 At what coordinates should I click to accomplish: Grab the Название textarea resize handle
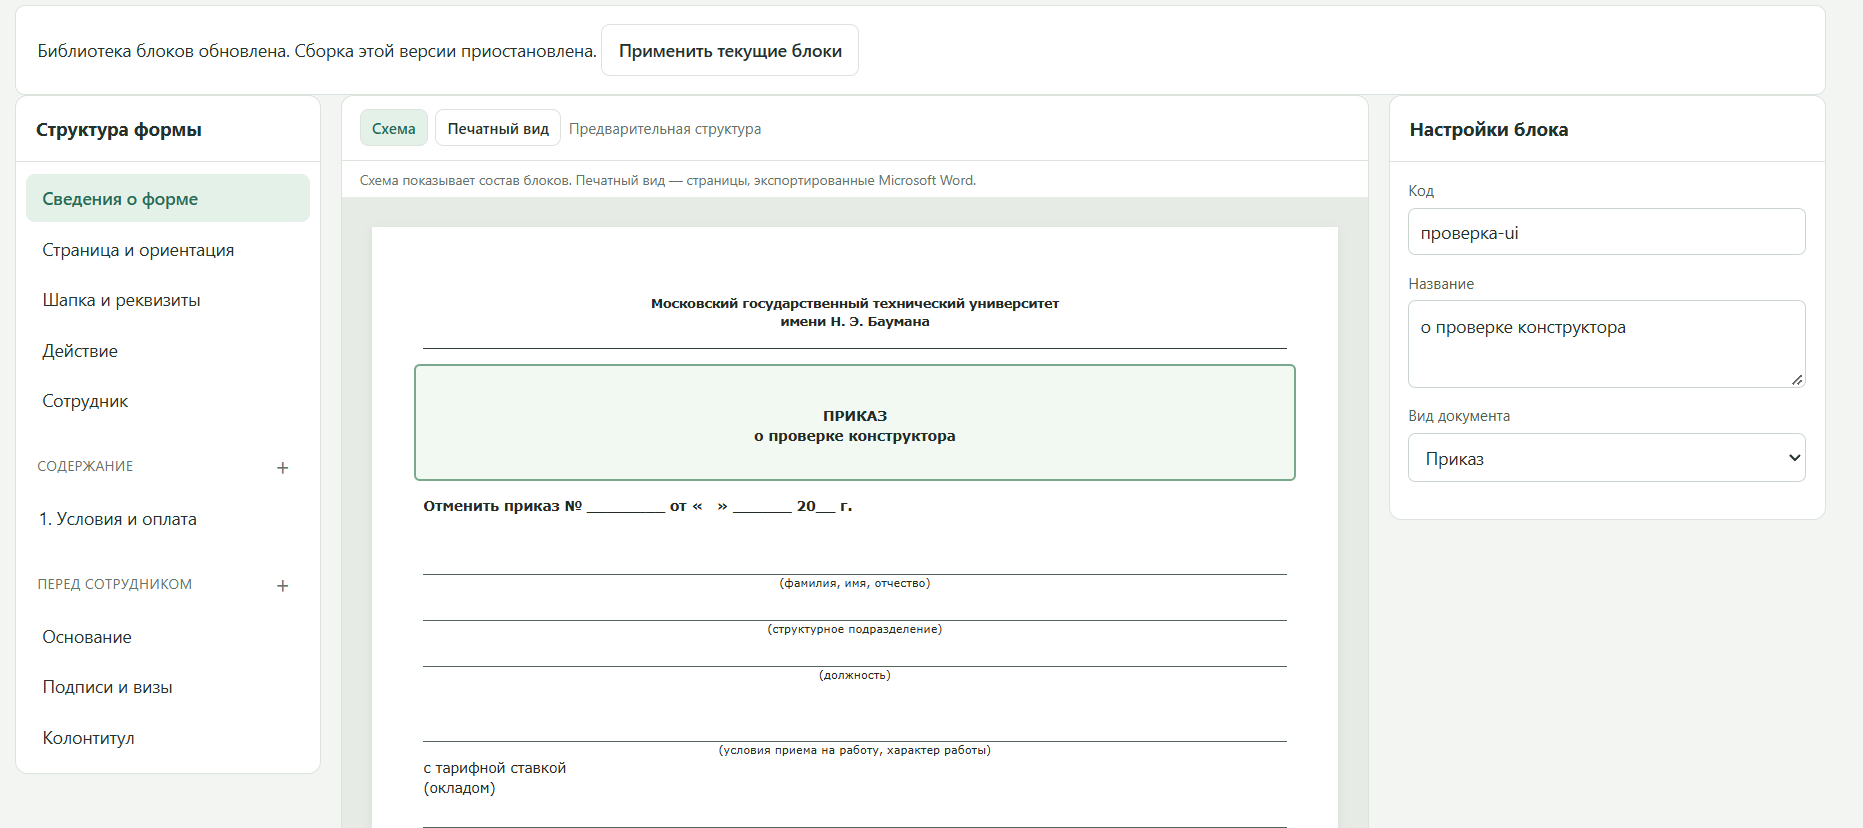click(1797, 379)
